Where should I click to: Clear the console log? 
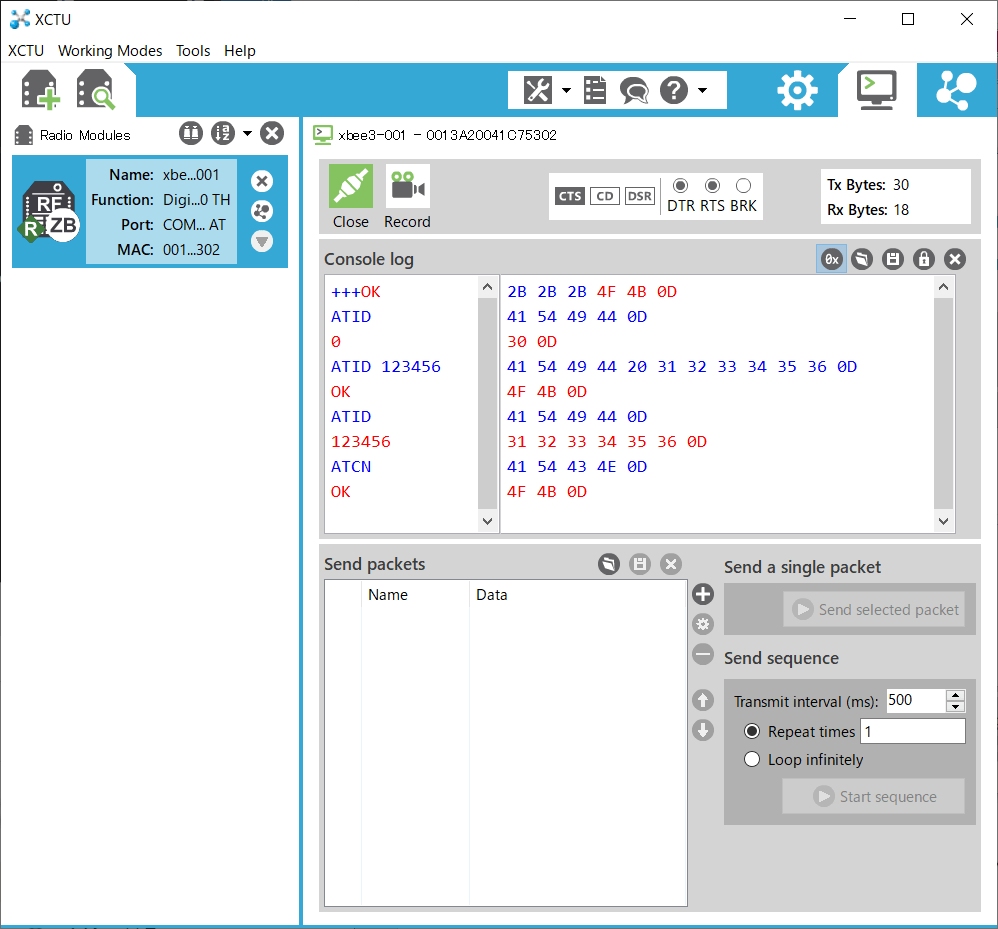click(955, 259)
